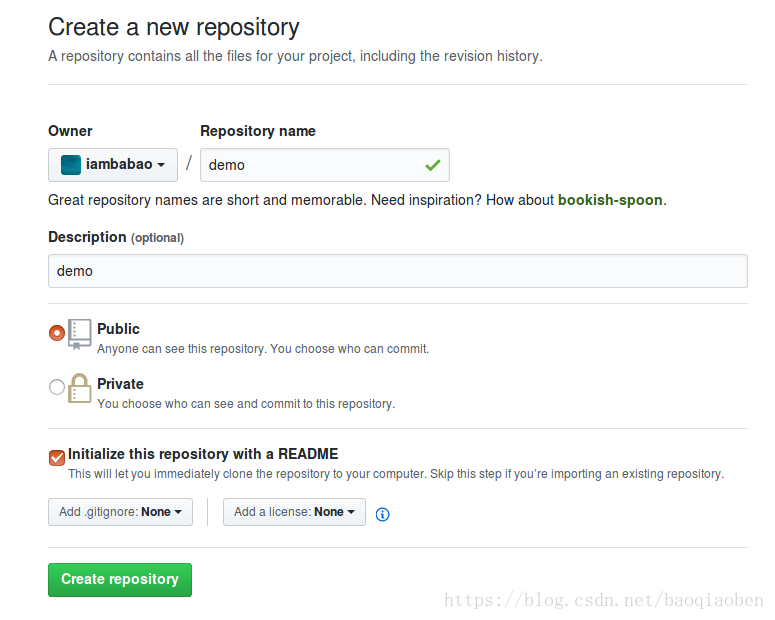Click the Public label text
The height and width of the screenshot is (620, 775).
118,329
